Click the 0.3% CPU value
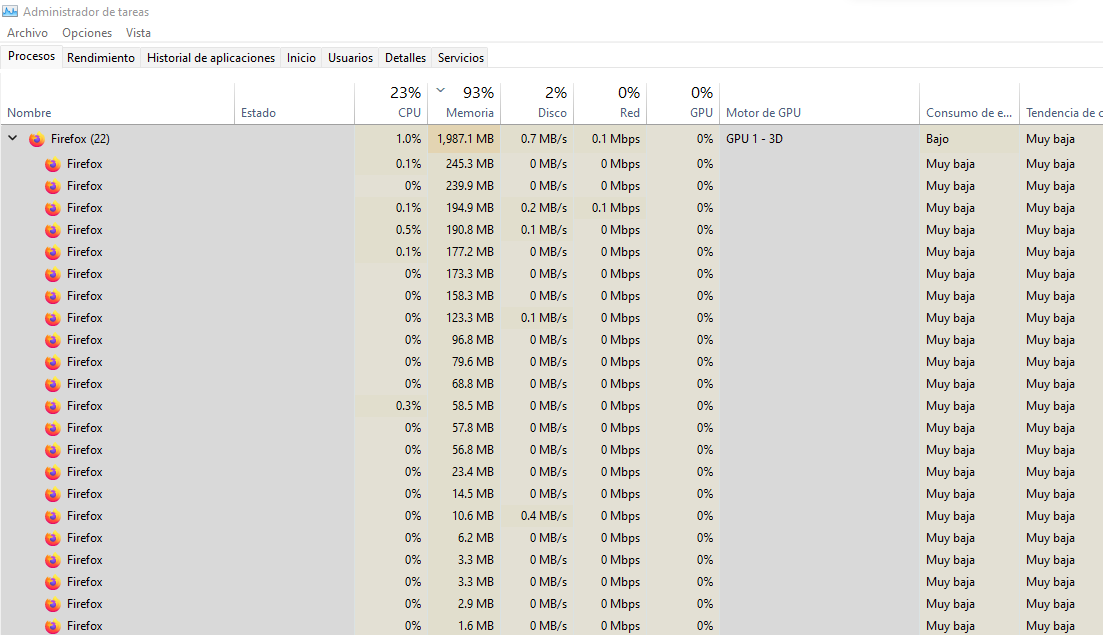This screenshot has width=1103, height=635. click(408, 405)
